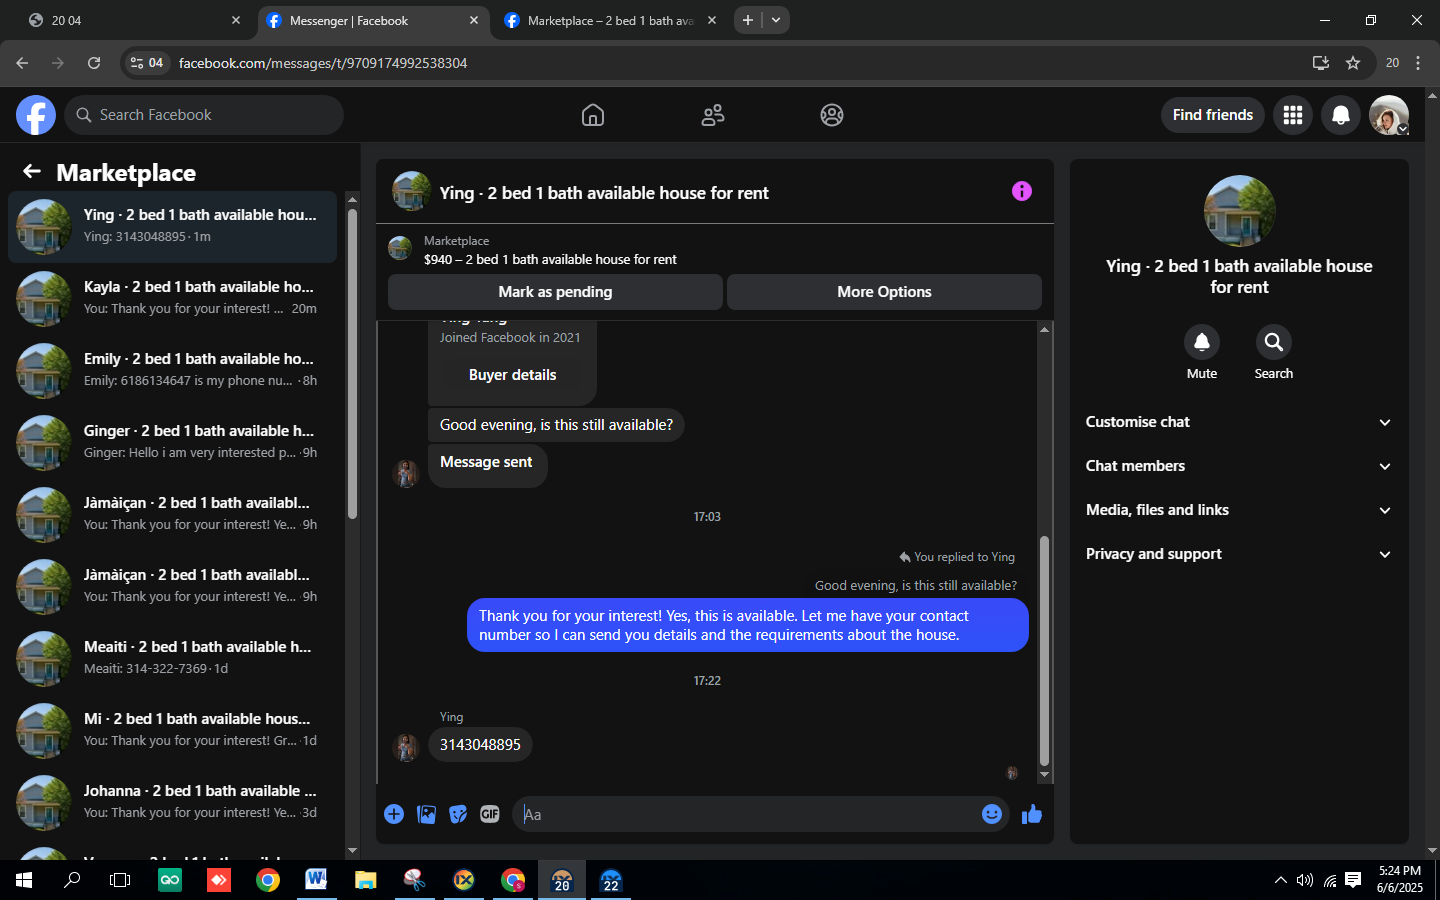Click the More Options button
Viewport: 1440px width, 900px height.
pos(884,292)
